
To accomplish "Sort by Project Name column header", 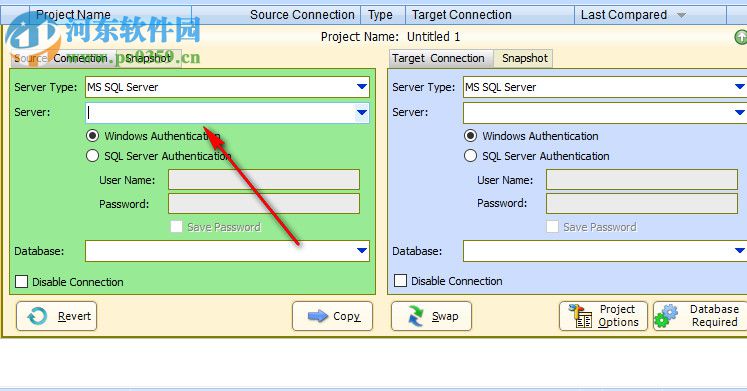I will pos(111,15).
